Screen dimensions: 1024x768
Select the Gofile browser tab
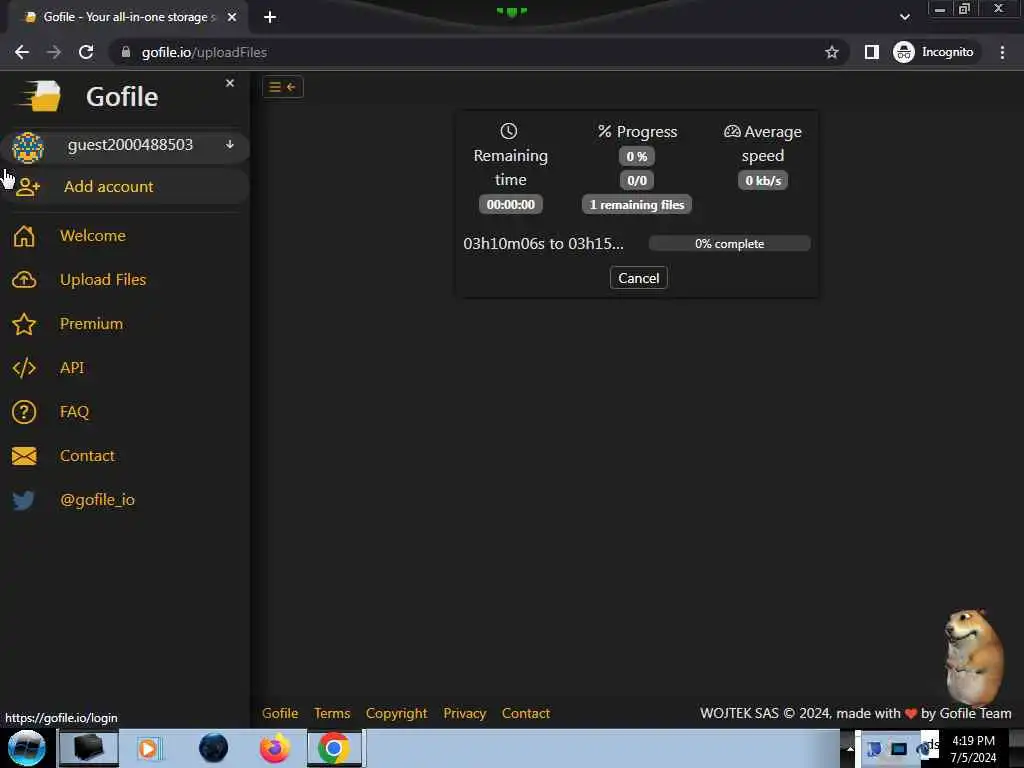127,17
